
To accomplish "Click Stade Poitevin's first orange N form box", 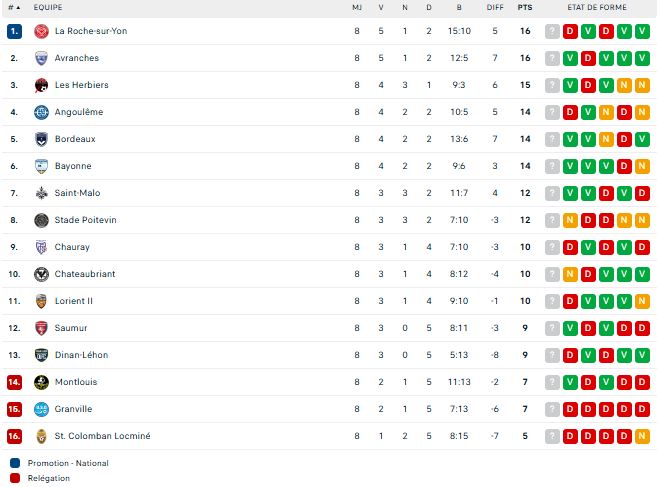I will click(x=570, y=220).
